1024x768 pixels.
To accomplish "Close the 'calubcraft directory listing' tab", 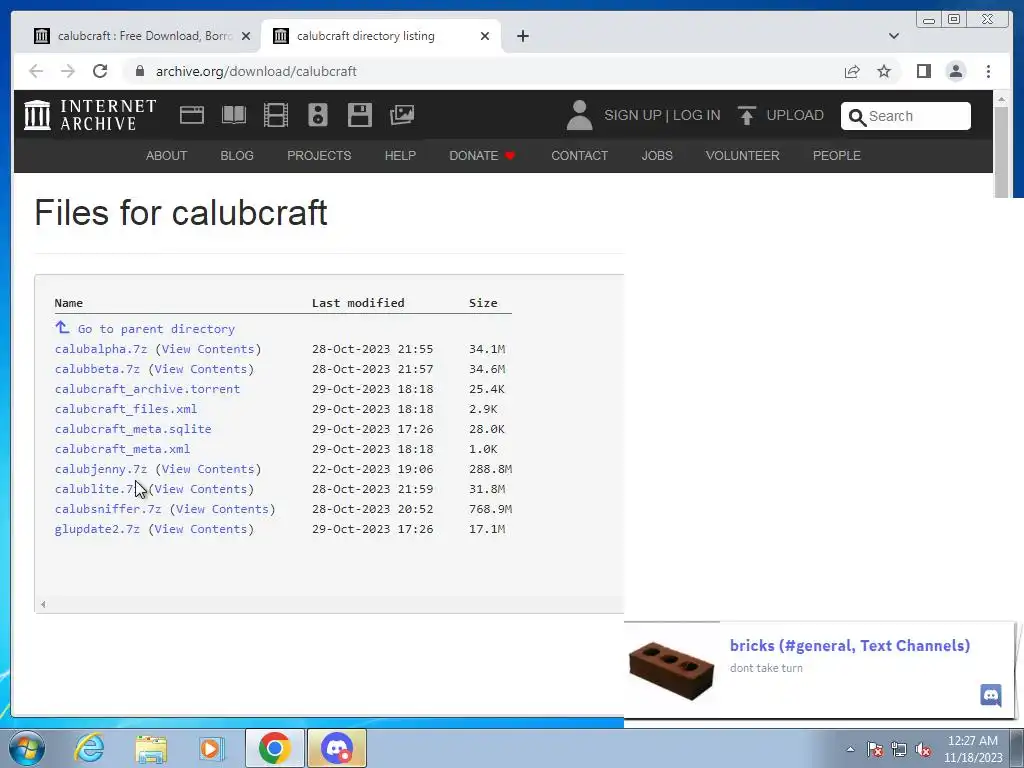I will 485,36.
